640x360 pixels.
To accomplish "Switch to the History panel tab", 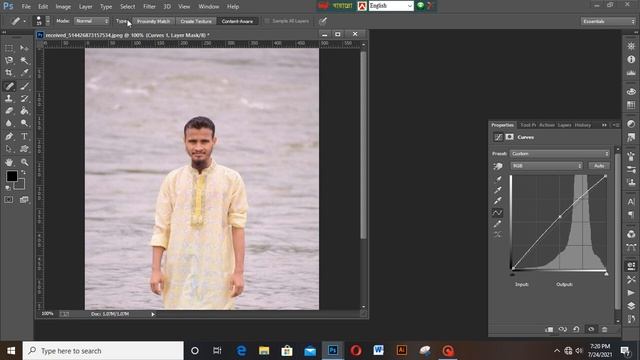I will click(x=583, y=125).
